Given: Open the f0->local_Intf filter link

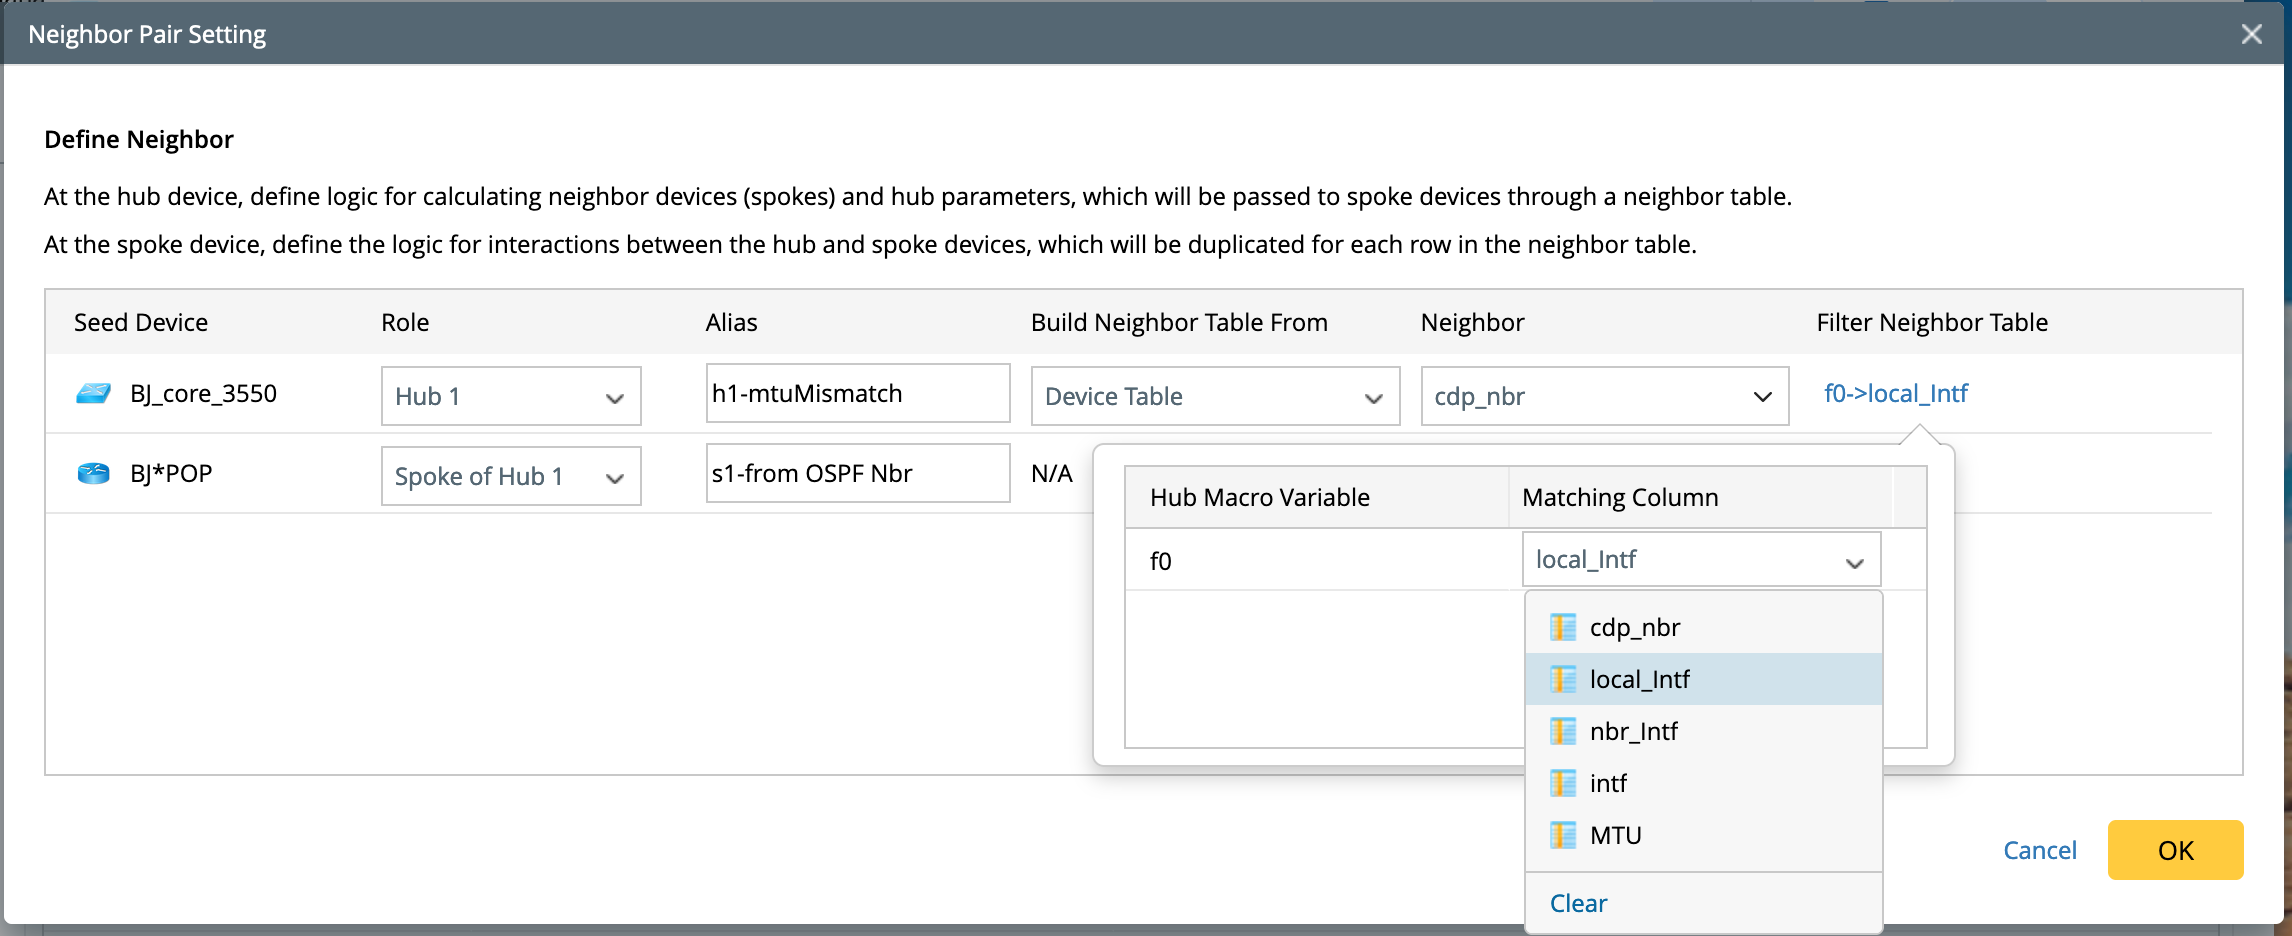Looking at the screenshot, I should (1895, 394).
